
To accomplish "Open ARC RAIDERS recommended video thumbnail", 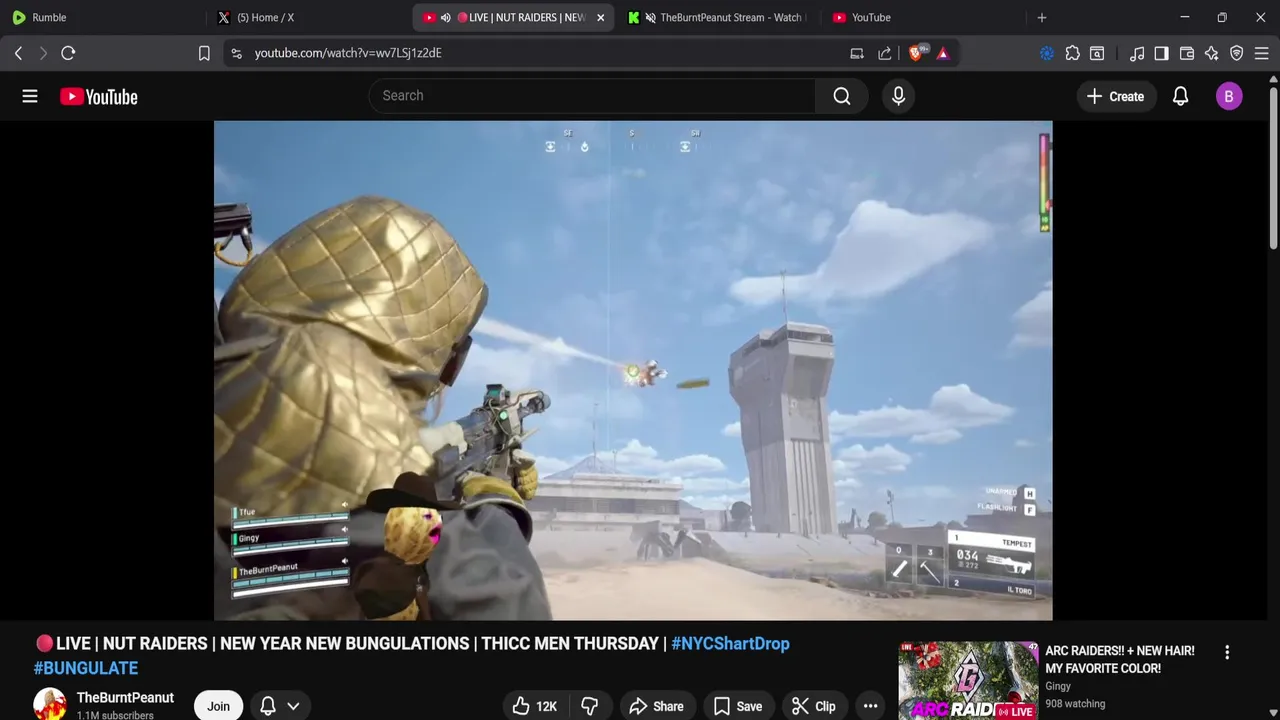I will pos(968,681).
